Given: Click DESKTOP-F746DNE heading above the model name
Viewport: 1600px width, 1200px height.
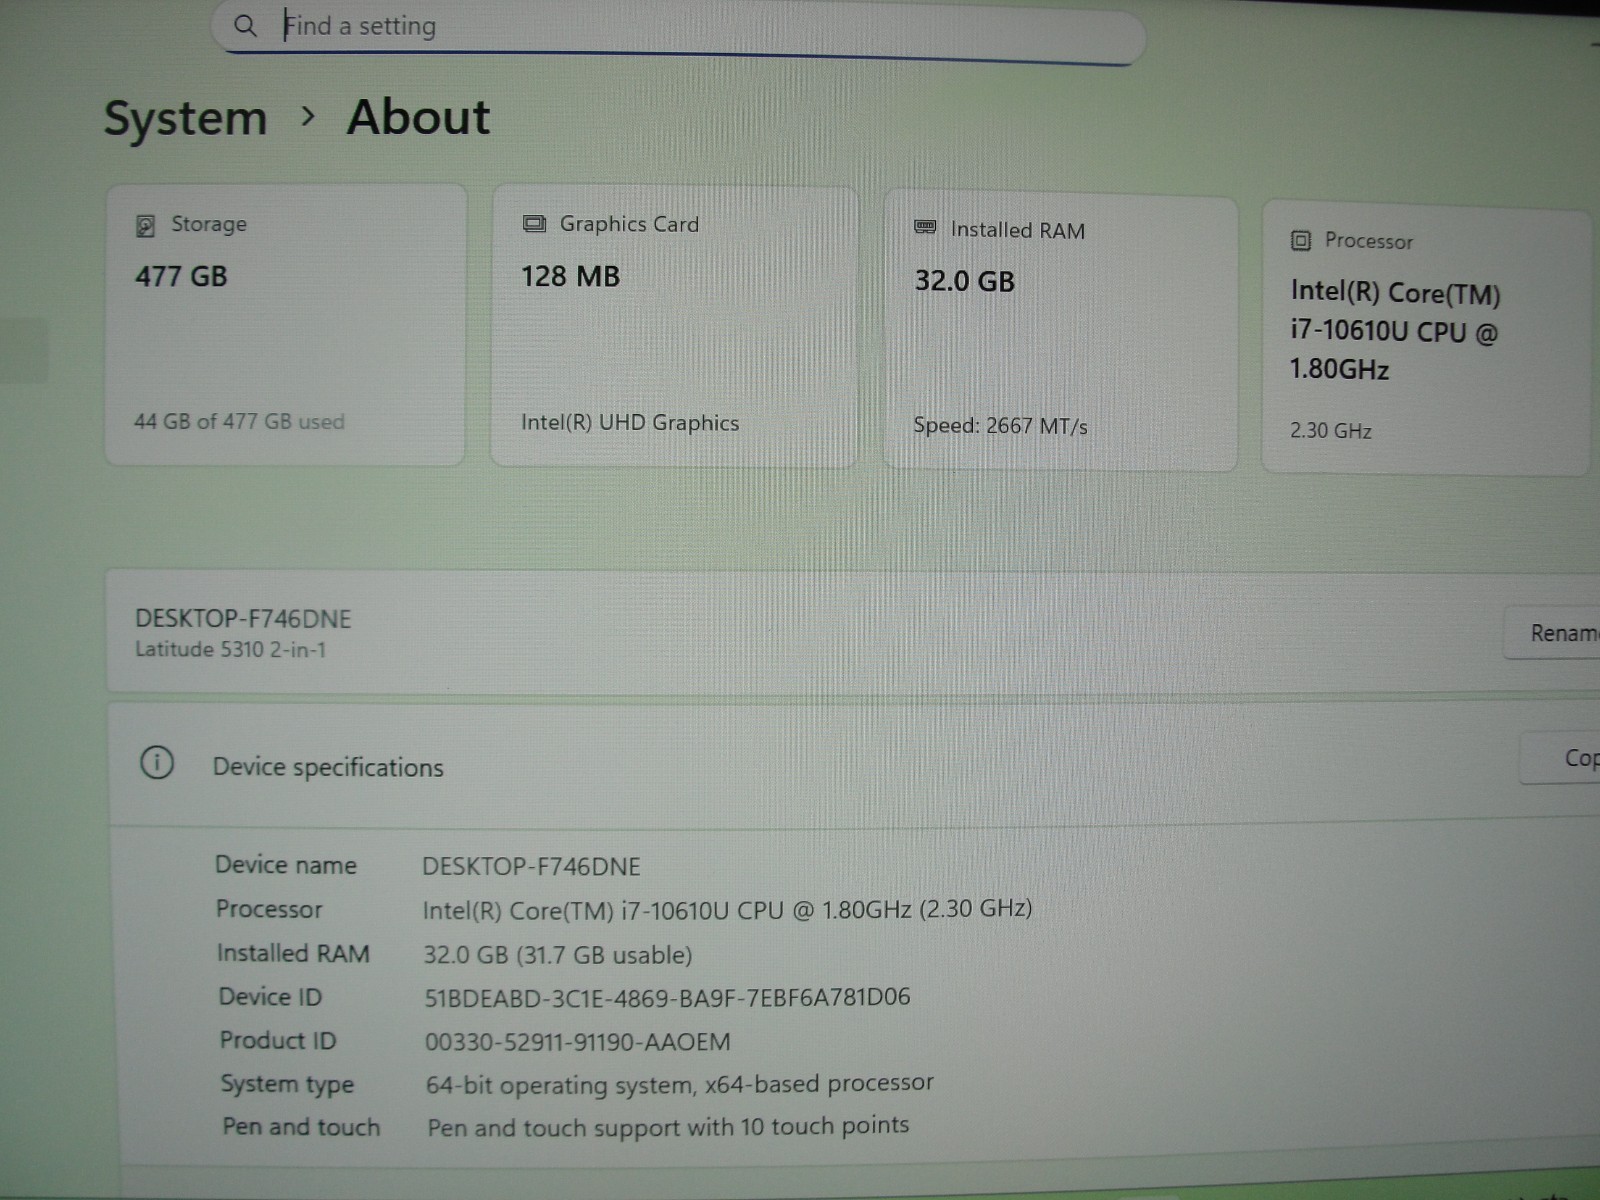Looking at the screenshot, I should point(243,619).
